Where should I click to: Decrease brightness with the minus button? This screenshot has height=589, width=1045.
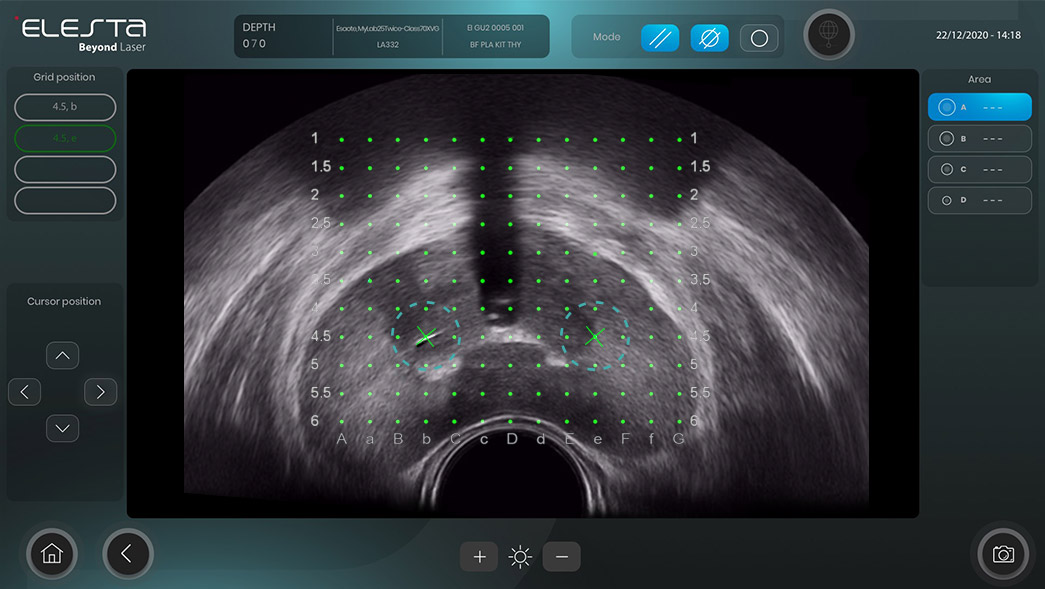pyautogui.click(x=561, y=557)
